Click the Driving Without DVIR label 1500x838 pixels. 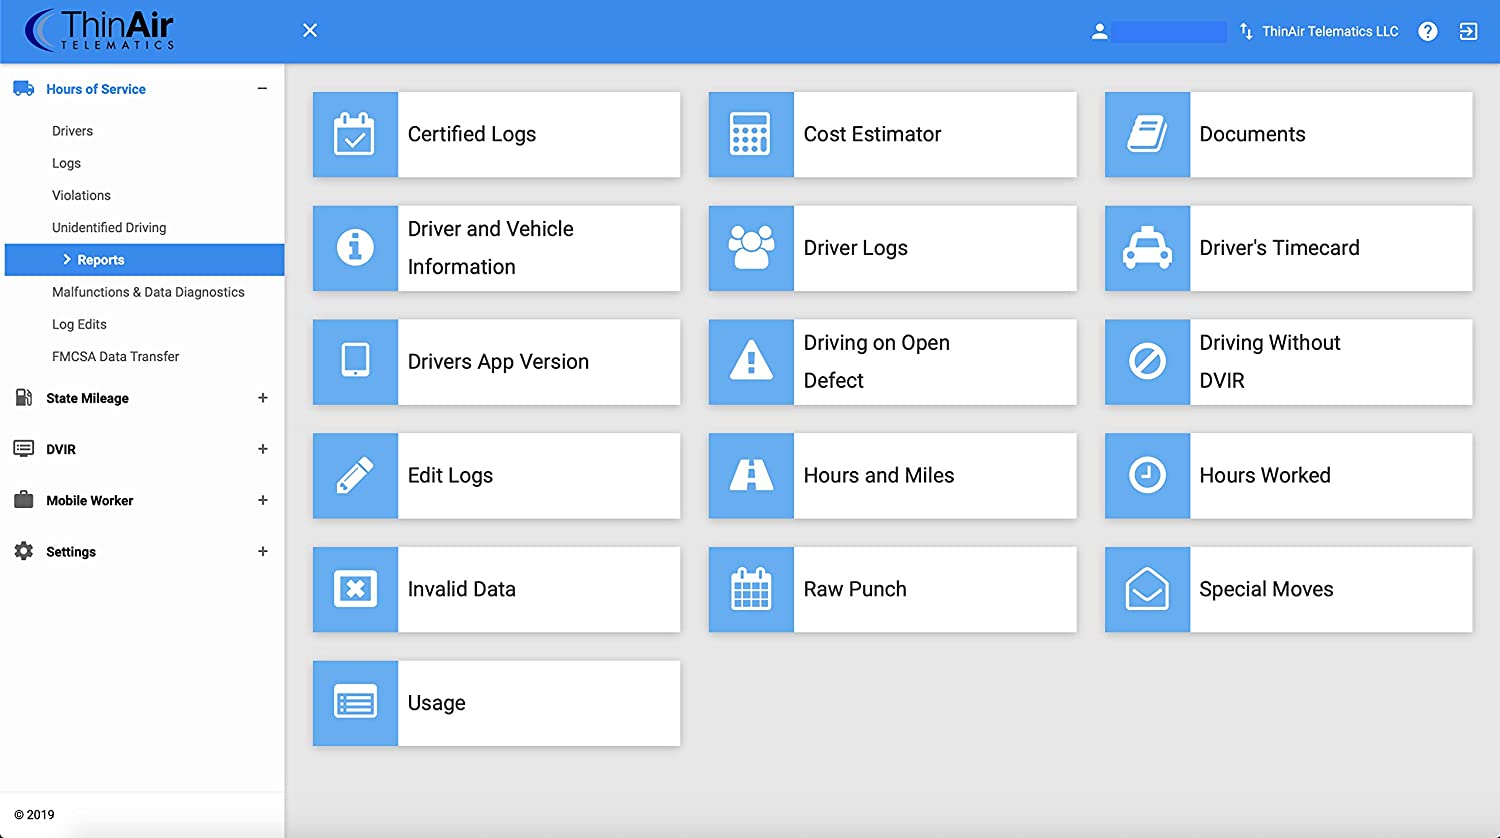(x=1270, y=361)
